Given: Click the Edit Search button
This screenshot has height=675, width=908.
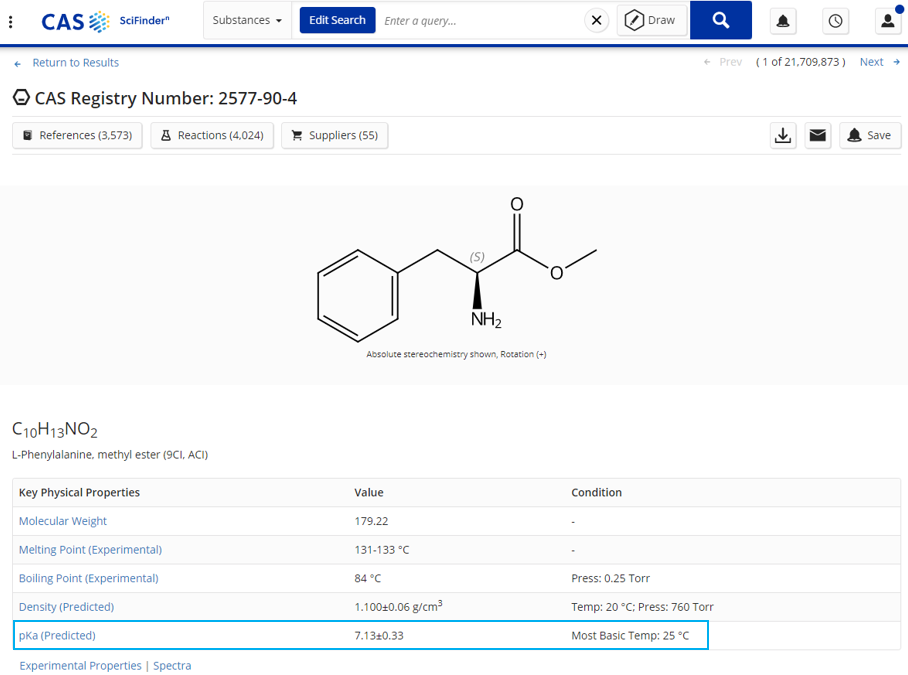Looking at the screenshot, I should tap(337, 20).
